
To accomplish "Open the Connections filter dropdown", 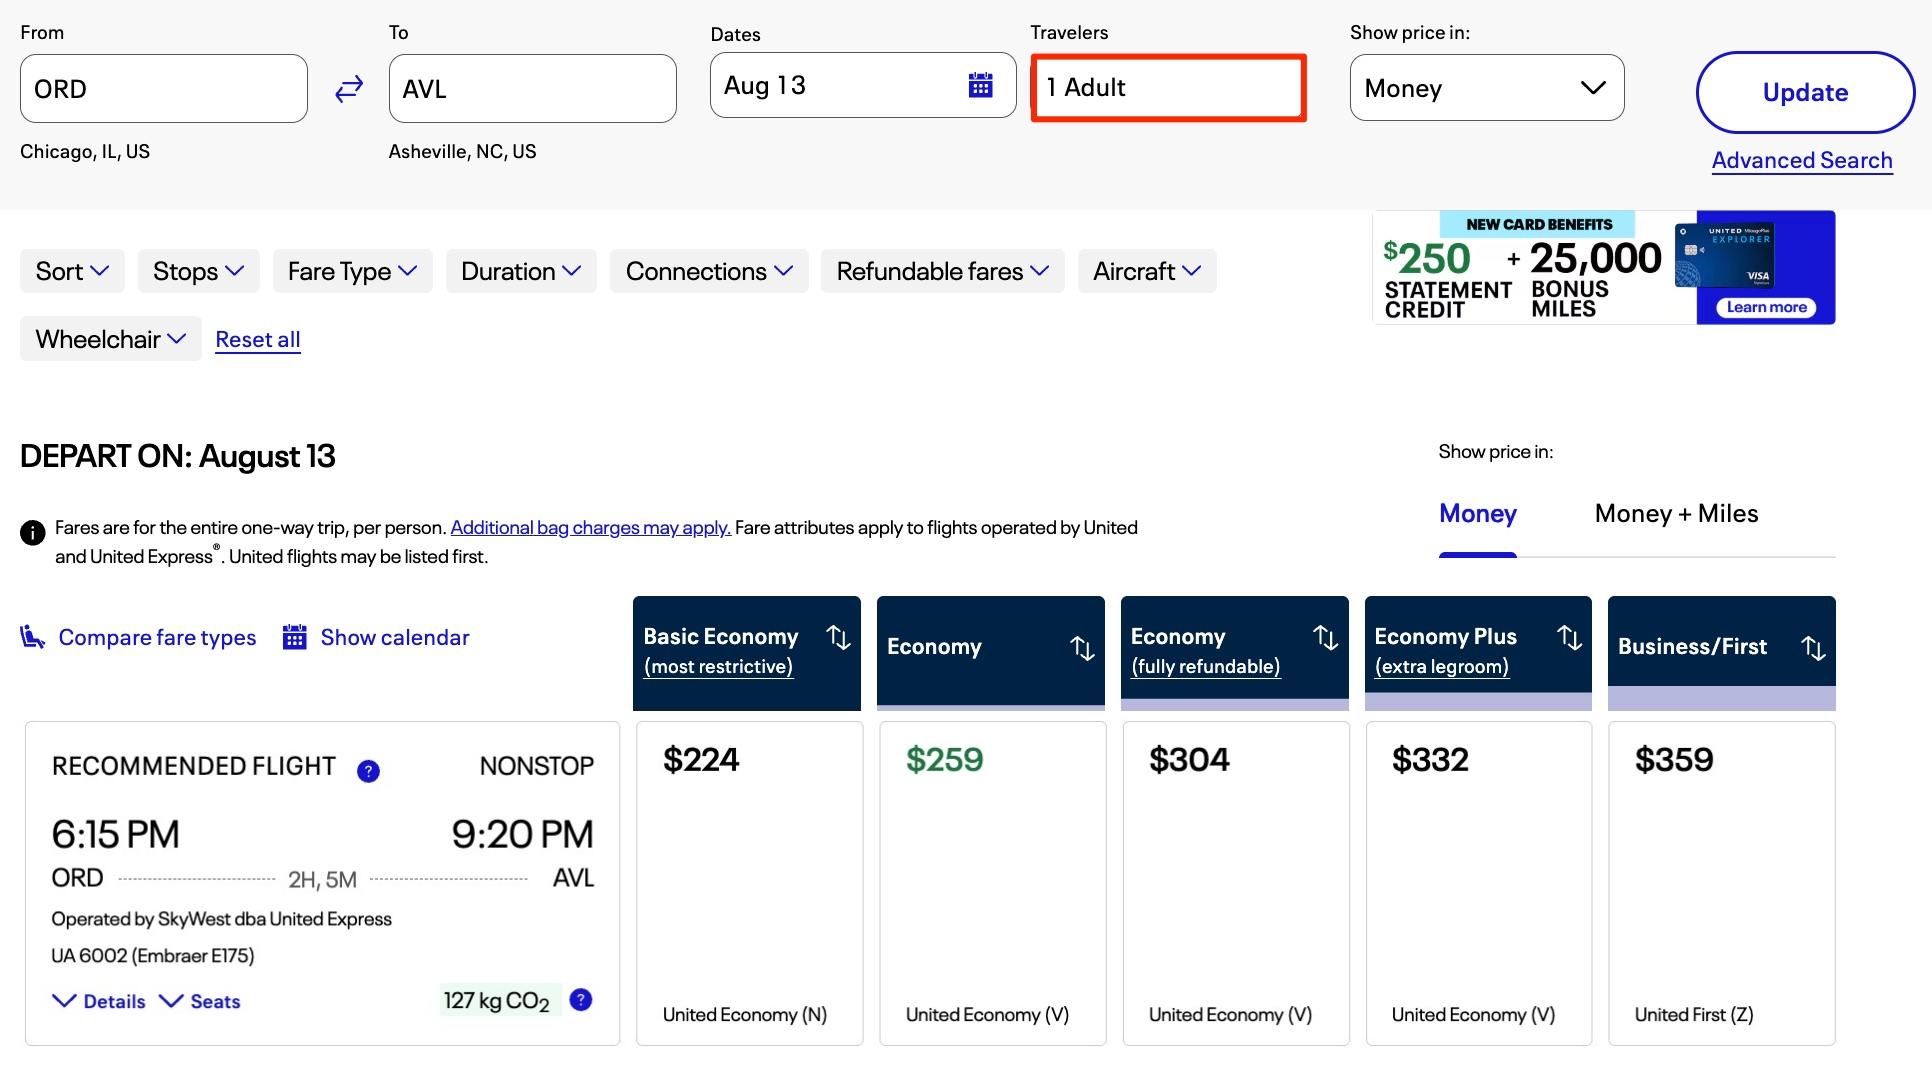I will tap(709, 271).
